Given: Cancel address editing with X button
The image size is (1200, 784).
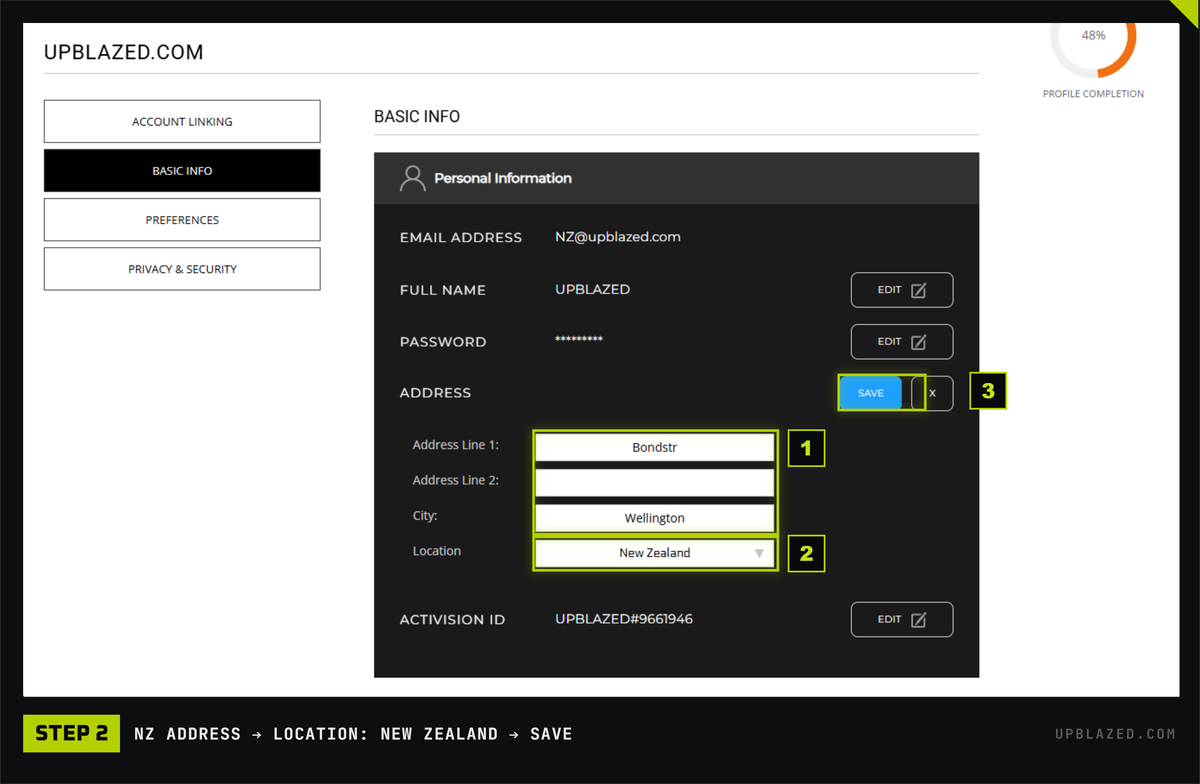Looking at the screenshot, I should tap(933, 393).
